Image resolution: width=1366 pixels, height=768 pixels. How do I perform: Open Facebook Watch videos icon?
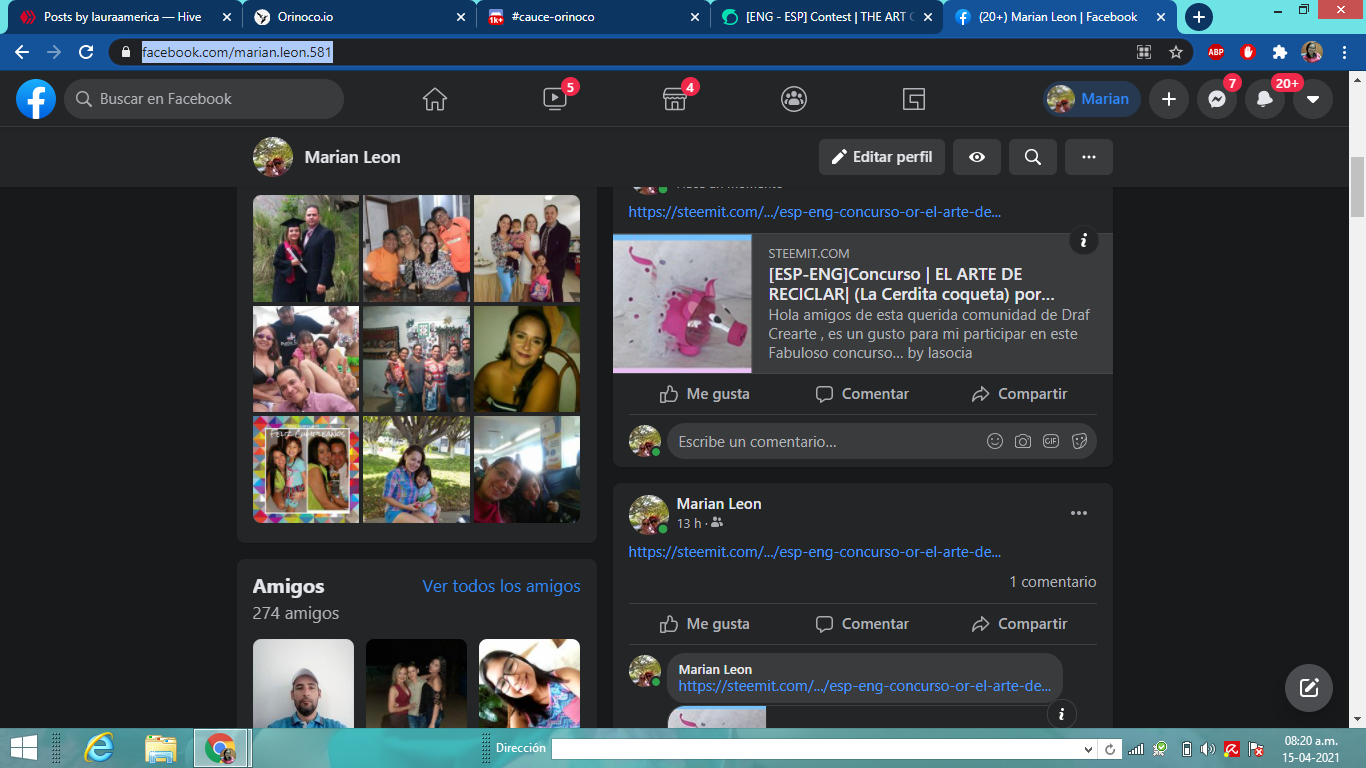(x=555, y=99)
